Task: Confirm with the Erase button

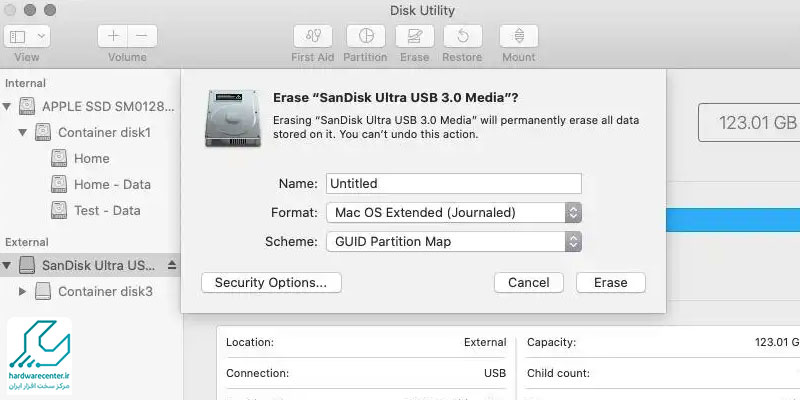Action: point(611,283)
